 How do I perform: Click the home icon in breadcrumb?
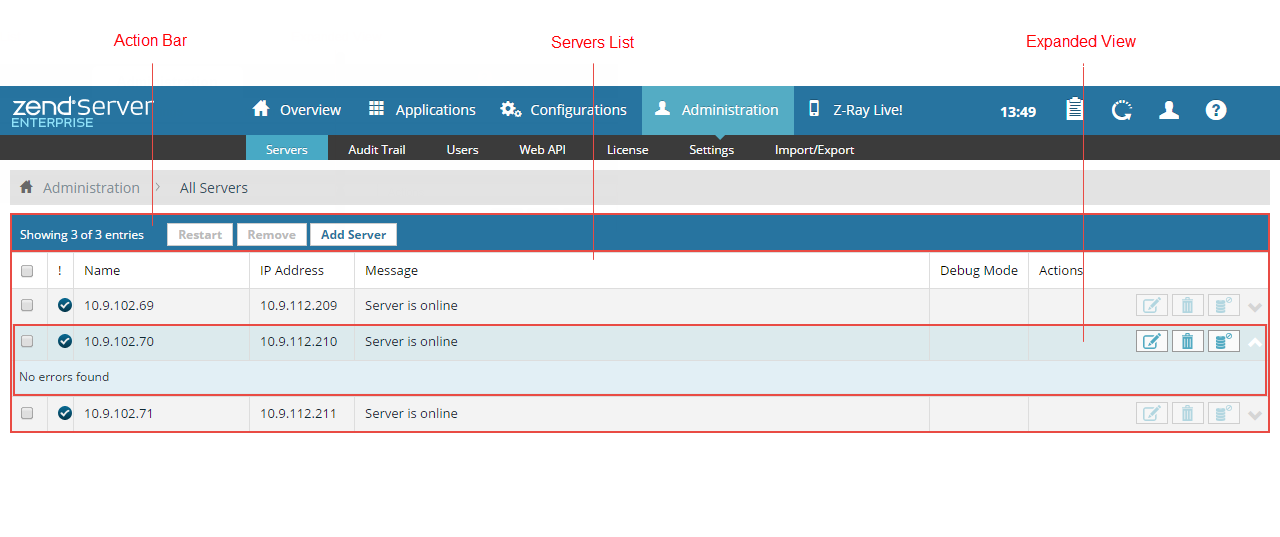pyautogui.click(x=27, y=188)
